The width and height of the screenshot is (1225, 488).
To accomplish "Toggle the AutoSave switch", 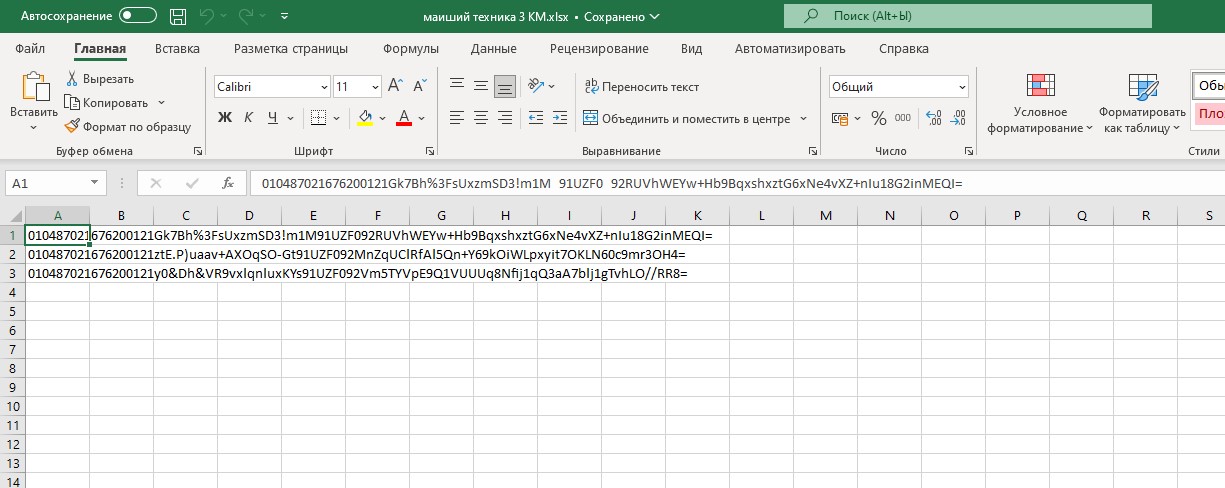I will tap(138, 17).
